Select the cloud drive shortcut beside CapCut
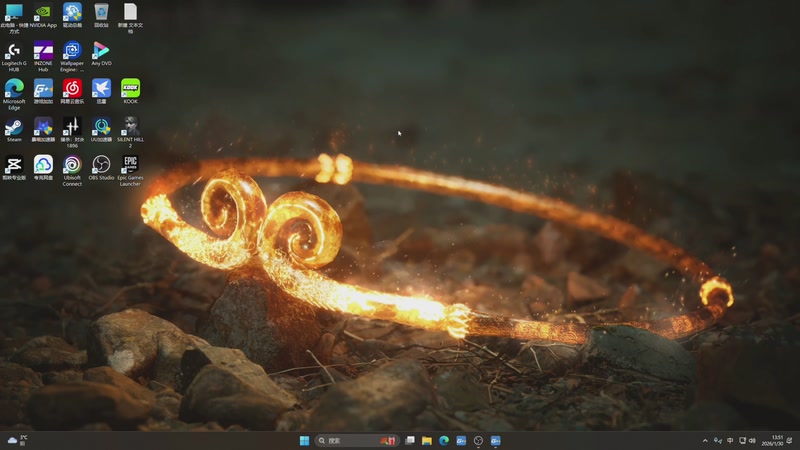This screenshot has height=450, width=800. 43,168
